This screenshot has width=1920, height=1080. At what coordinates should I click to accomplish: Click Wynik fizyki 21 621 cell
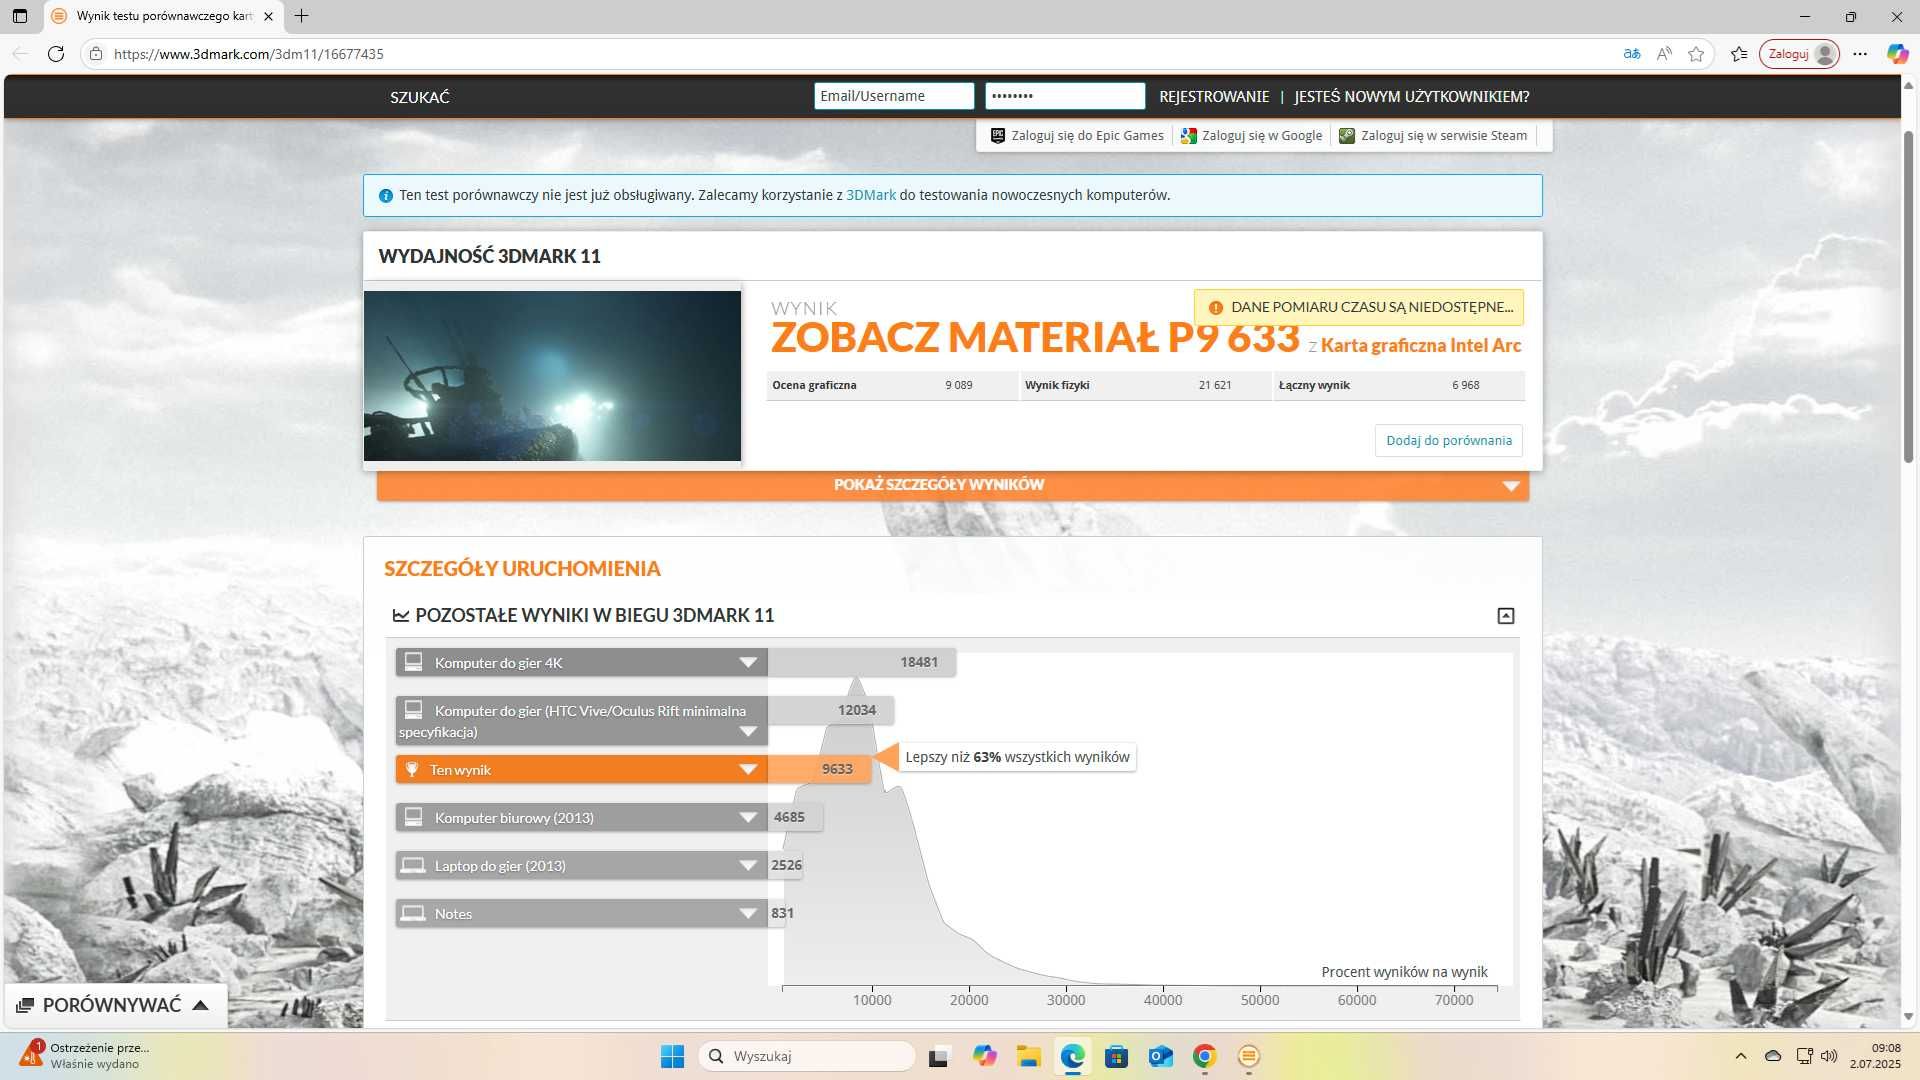pyautogui.click(x=1145, y=385)
